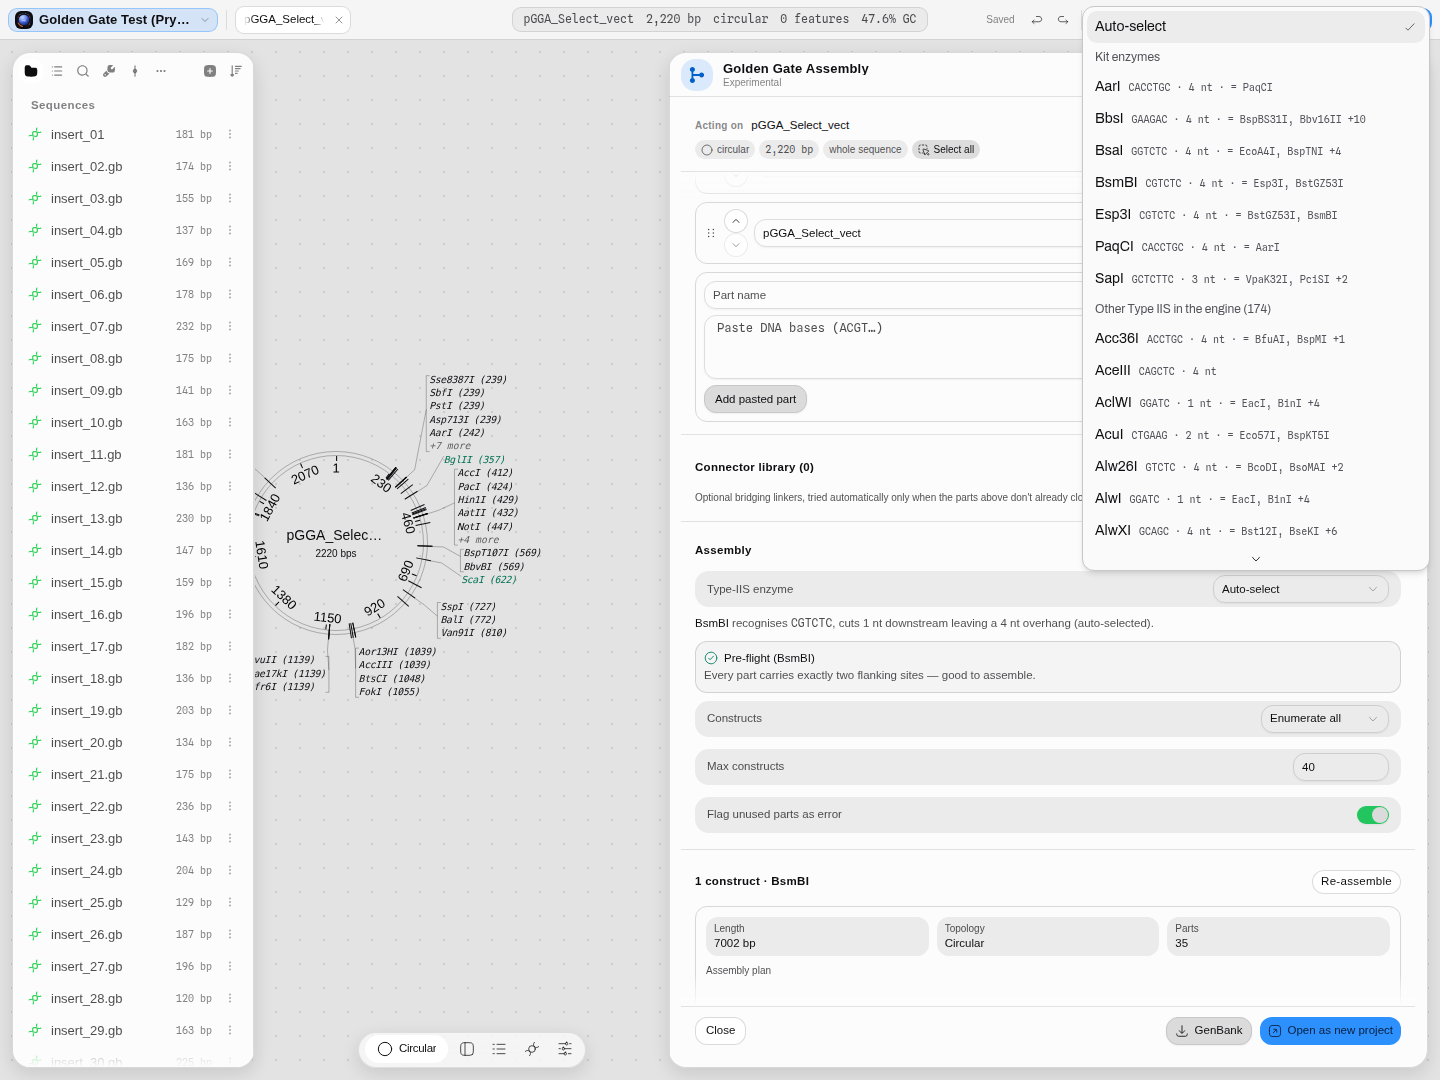Close the pGGA_Select tab
1440x1080 pixels.
tap(339, 20)
